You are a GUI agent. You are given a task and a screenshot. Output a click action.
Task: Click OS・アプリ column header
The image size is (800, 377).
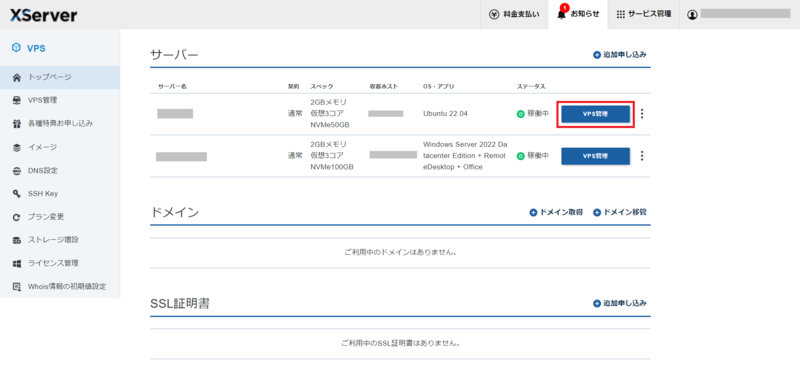(x=438, y=86)
